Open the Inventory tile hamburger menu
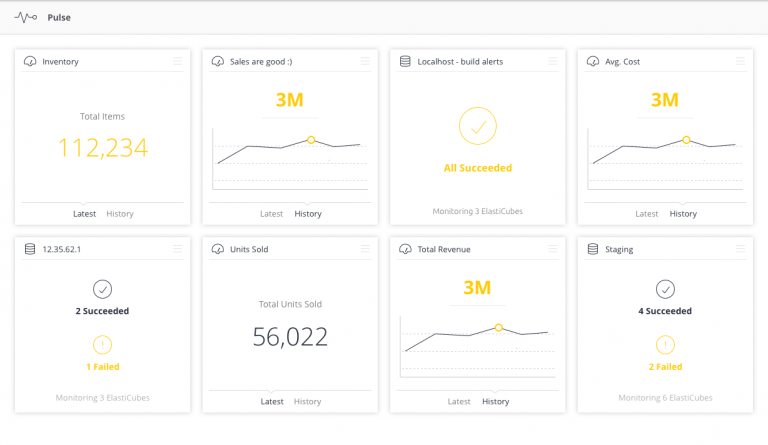This screenshot has height=445, width=768. tap(177, 61)
